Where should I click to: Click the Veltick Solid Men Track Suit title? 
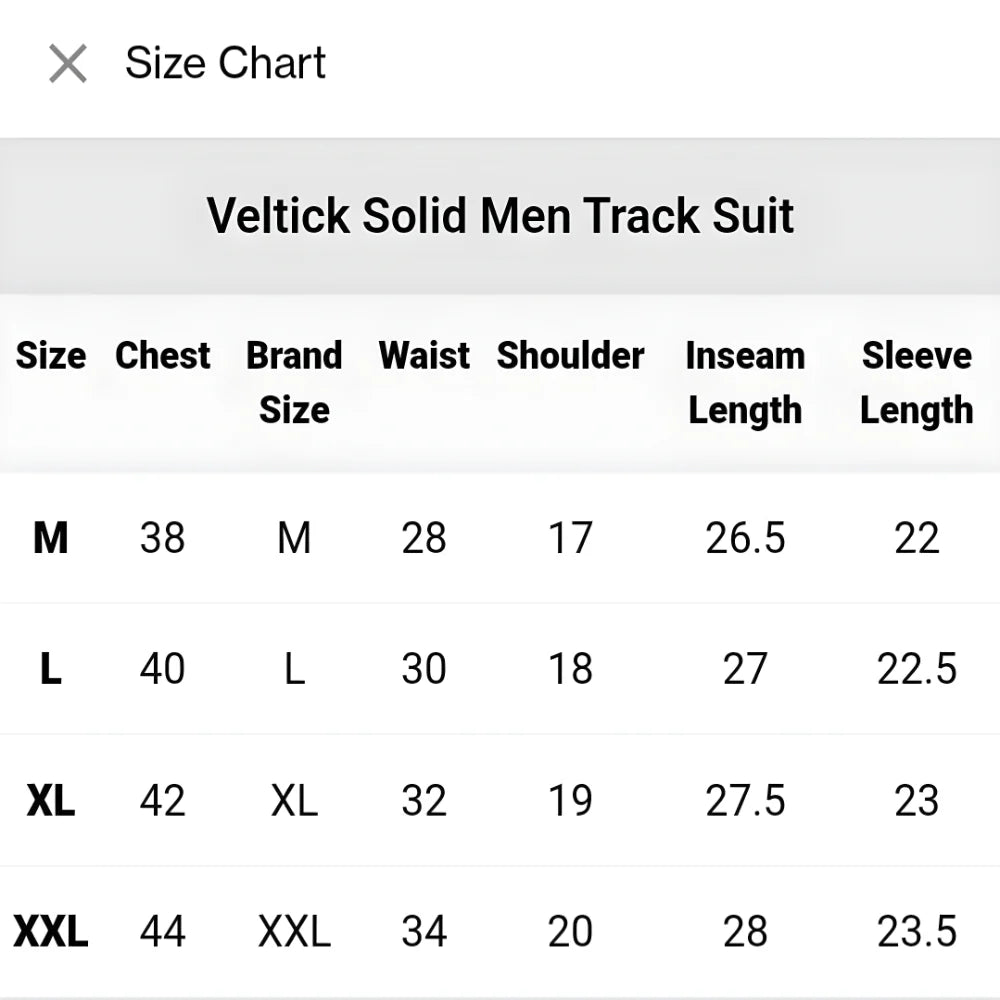[500, 214]
